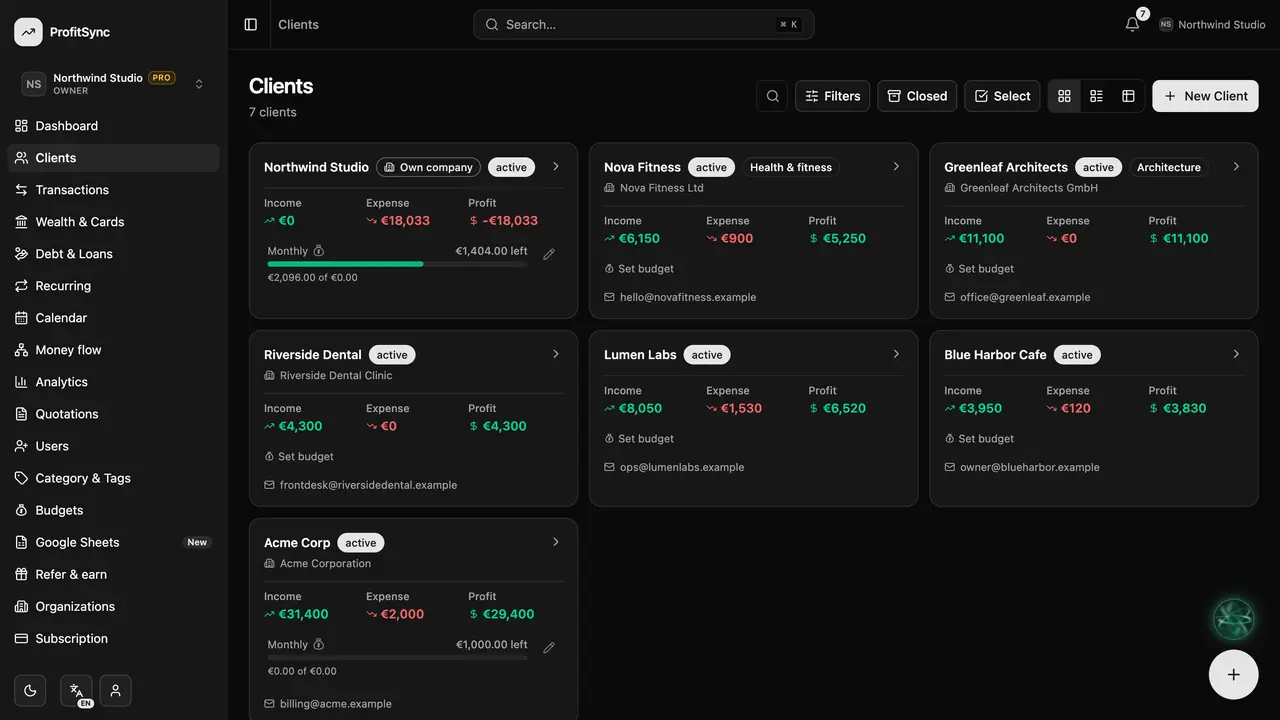Viewport: 1280px width, 720px height.
Task: Toggle dark mode moon icon
Action: coord(30,690)
